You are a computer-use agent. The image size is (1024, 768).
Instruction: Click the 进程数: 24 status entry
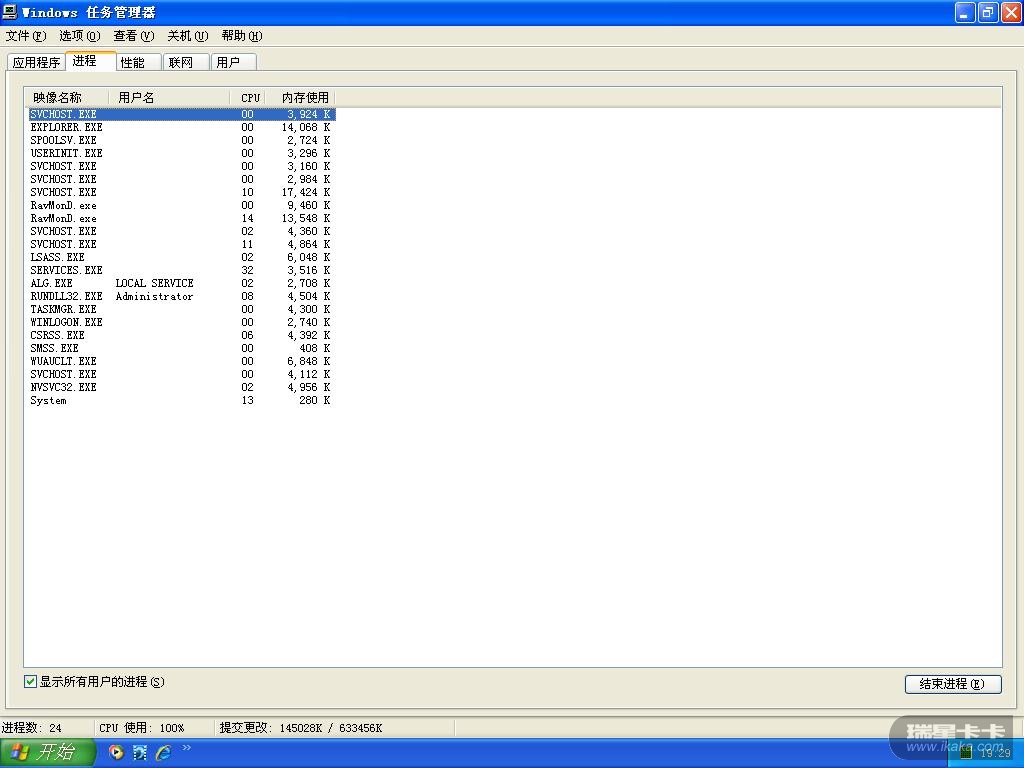(x=32, y=728)
